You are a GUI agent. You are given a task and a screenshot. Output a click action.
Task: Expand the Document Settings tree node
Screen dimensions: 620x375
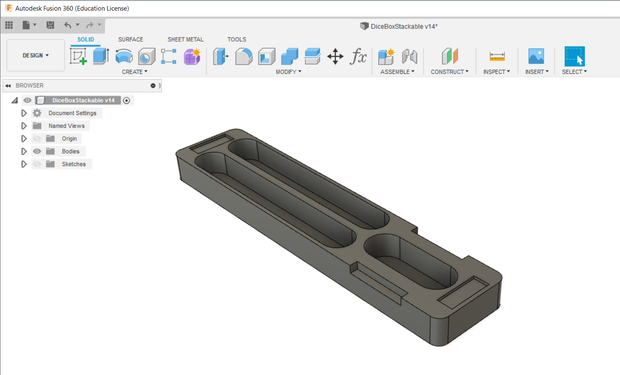(24, 113)
